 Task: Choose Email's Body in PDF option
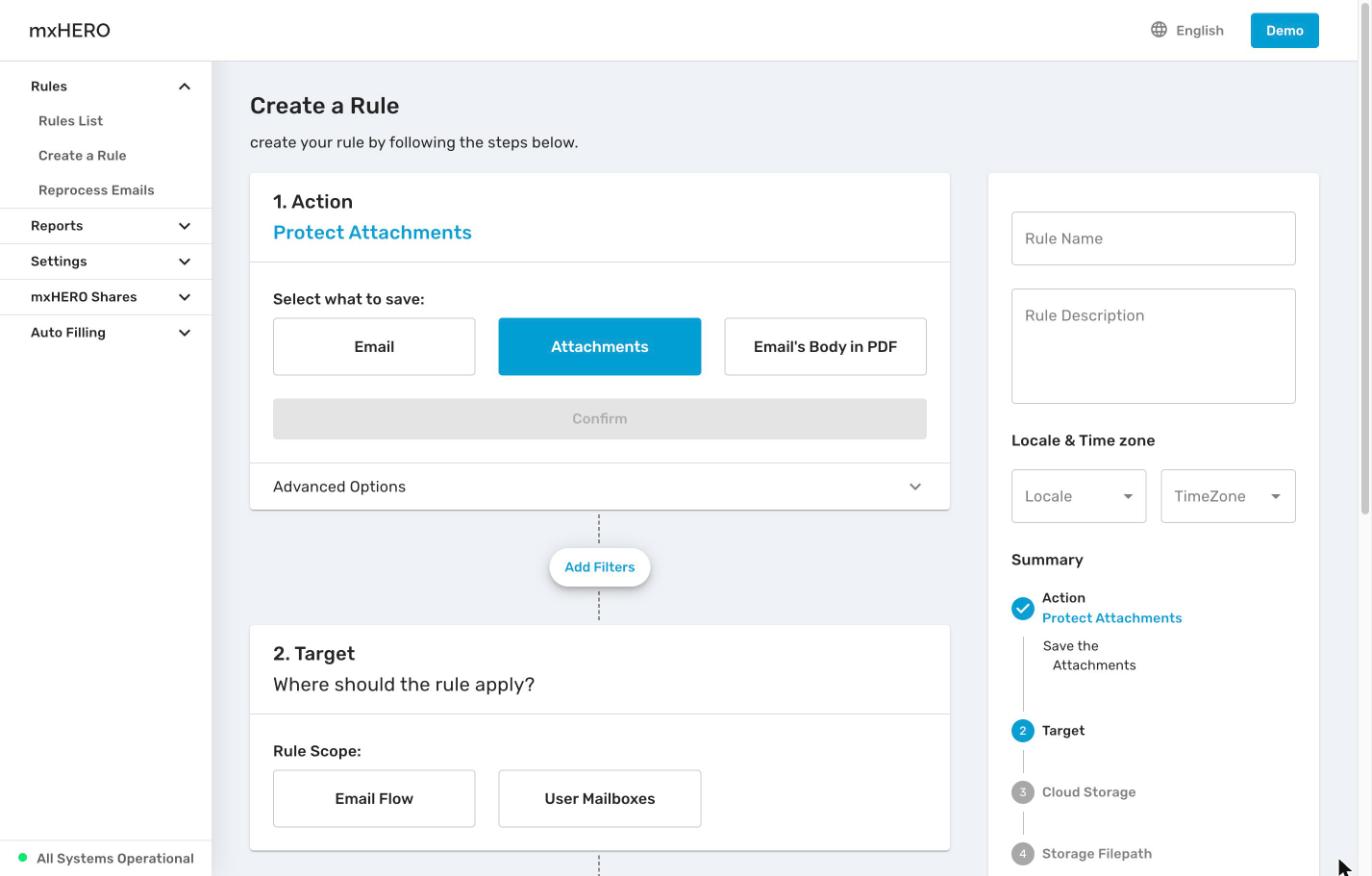(x=825, y=347)
